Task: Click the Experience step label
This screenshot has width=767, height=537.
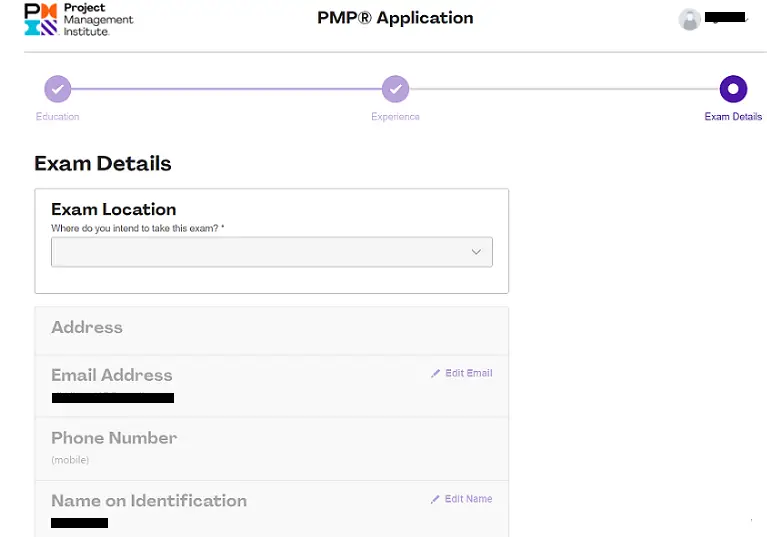Action: pos(395,116)
